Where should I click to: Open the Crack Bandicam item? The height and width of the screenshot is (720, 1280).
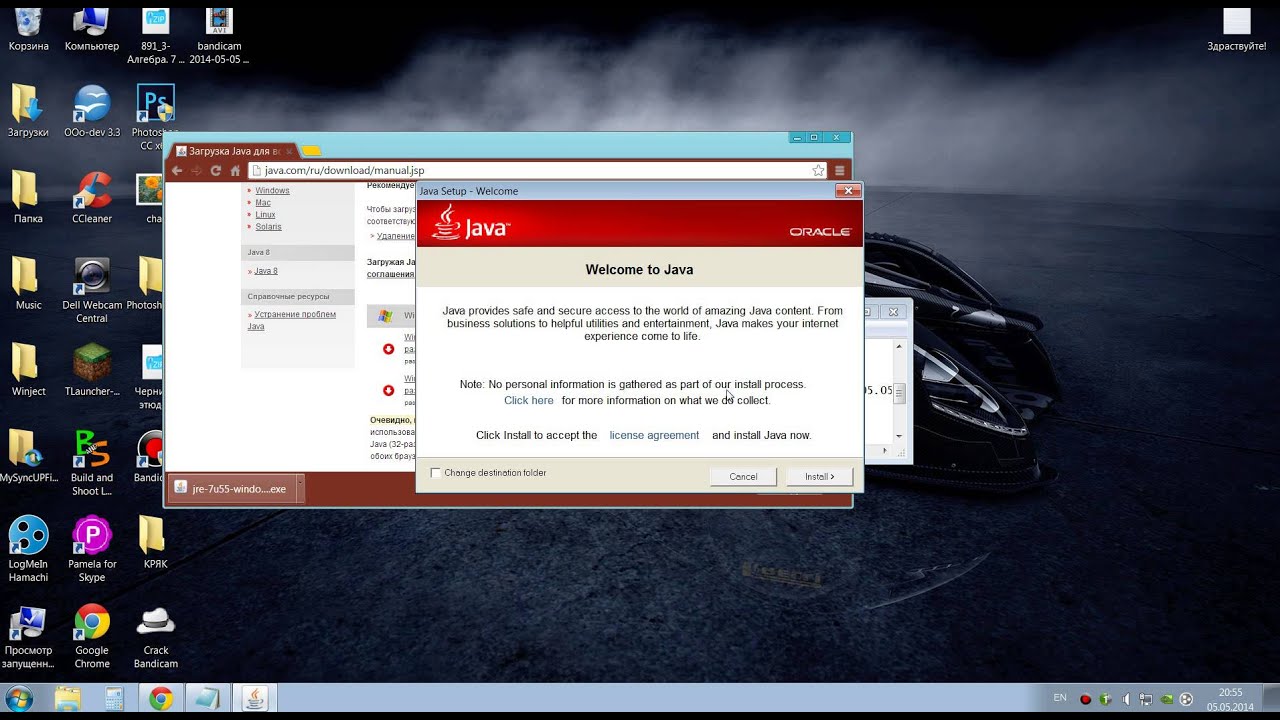tap(155, 636)
